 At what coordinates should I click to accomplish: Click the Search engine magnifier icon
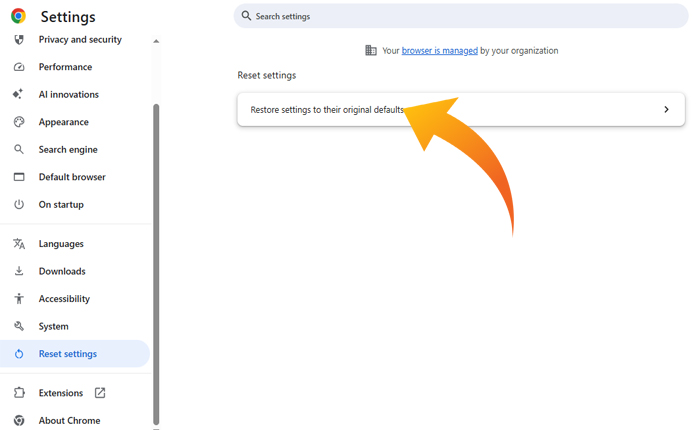pyautogui.click(x=18, y=150)
